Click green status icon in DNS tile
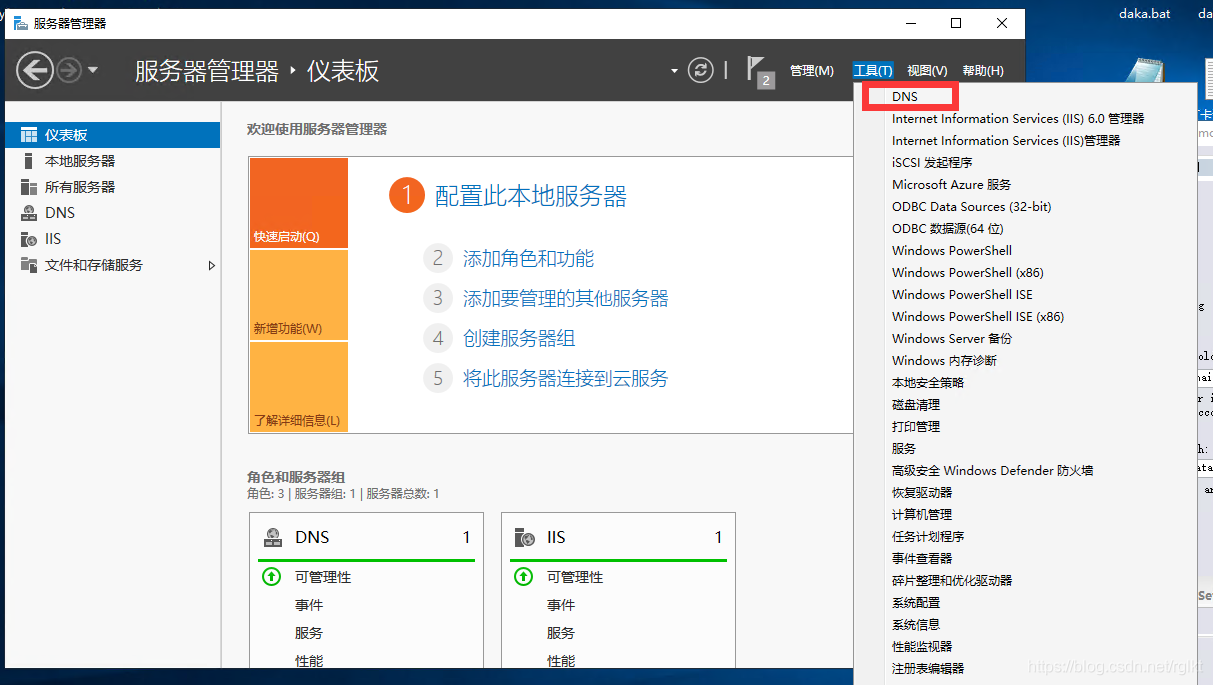 tap(271, 577)
